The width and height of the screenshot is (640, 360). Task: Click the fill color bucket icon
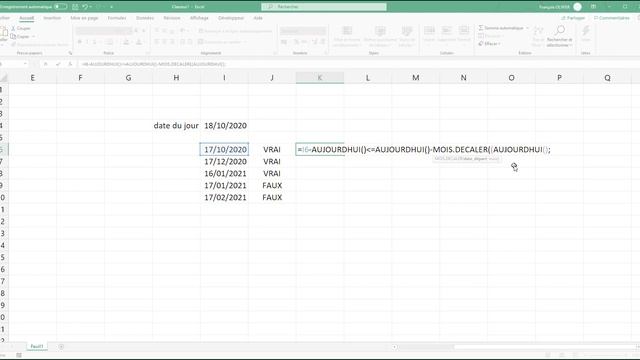click(126, 42)
